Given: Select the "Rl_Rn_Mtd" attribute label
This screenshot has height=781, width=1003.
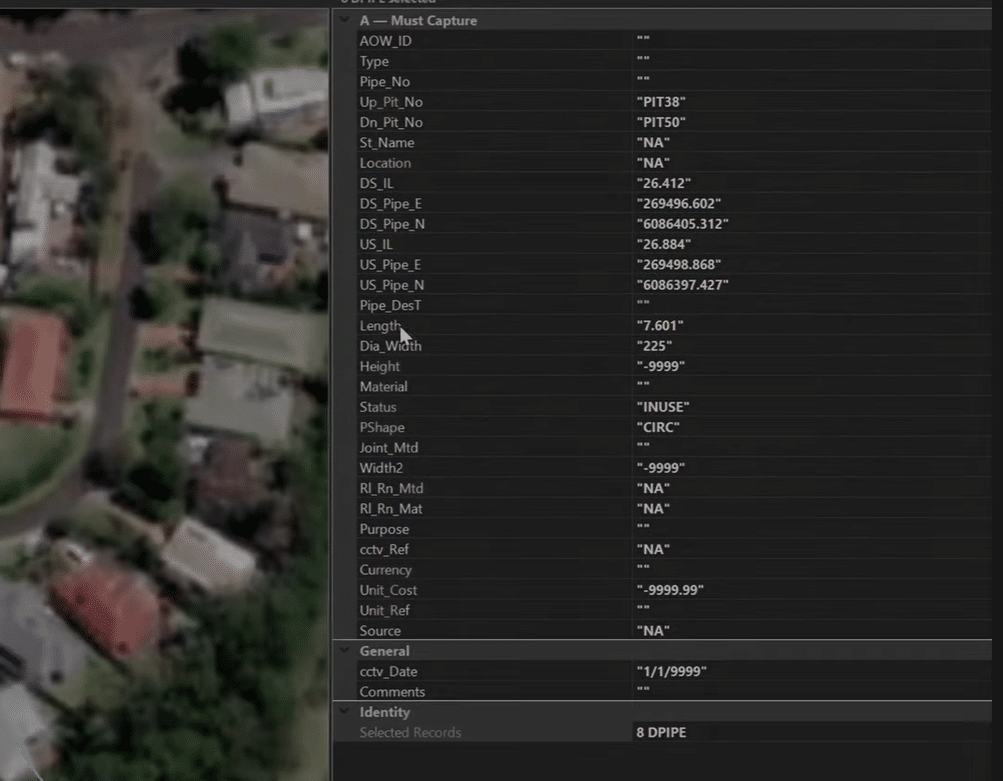Looking at the screenshot, I should [391, 489].
